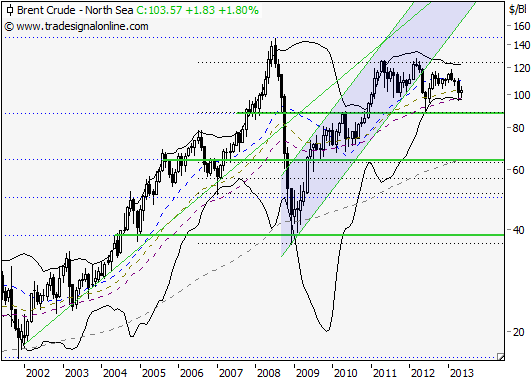The height and width of the screenshot is (380, 532).
Task: Click the +1.80% percentage change label
Action: pos(239,10)
